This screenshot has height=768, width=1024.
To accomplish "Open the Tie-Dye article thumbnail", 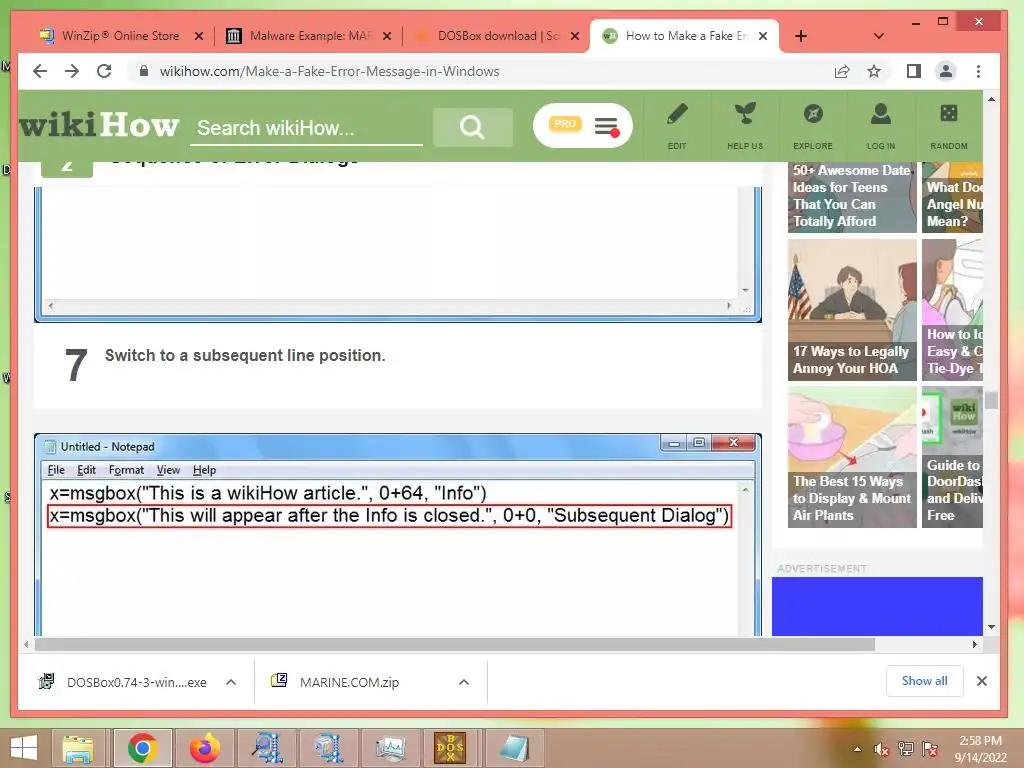I will 952,310.
